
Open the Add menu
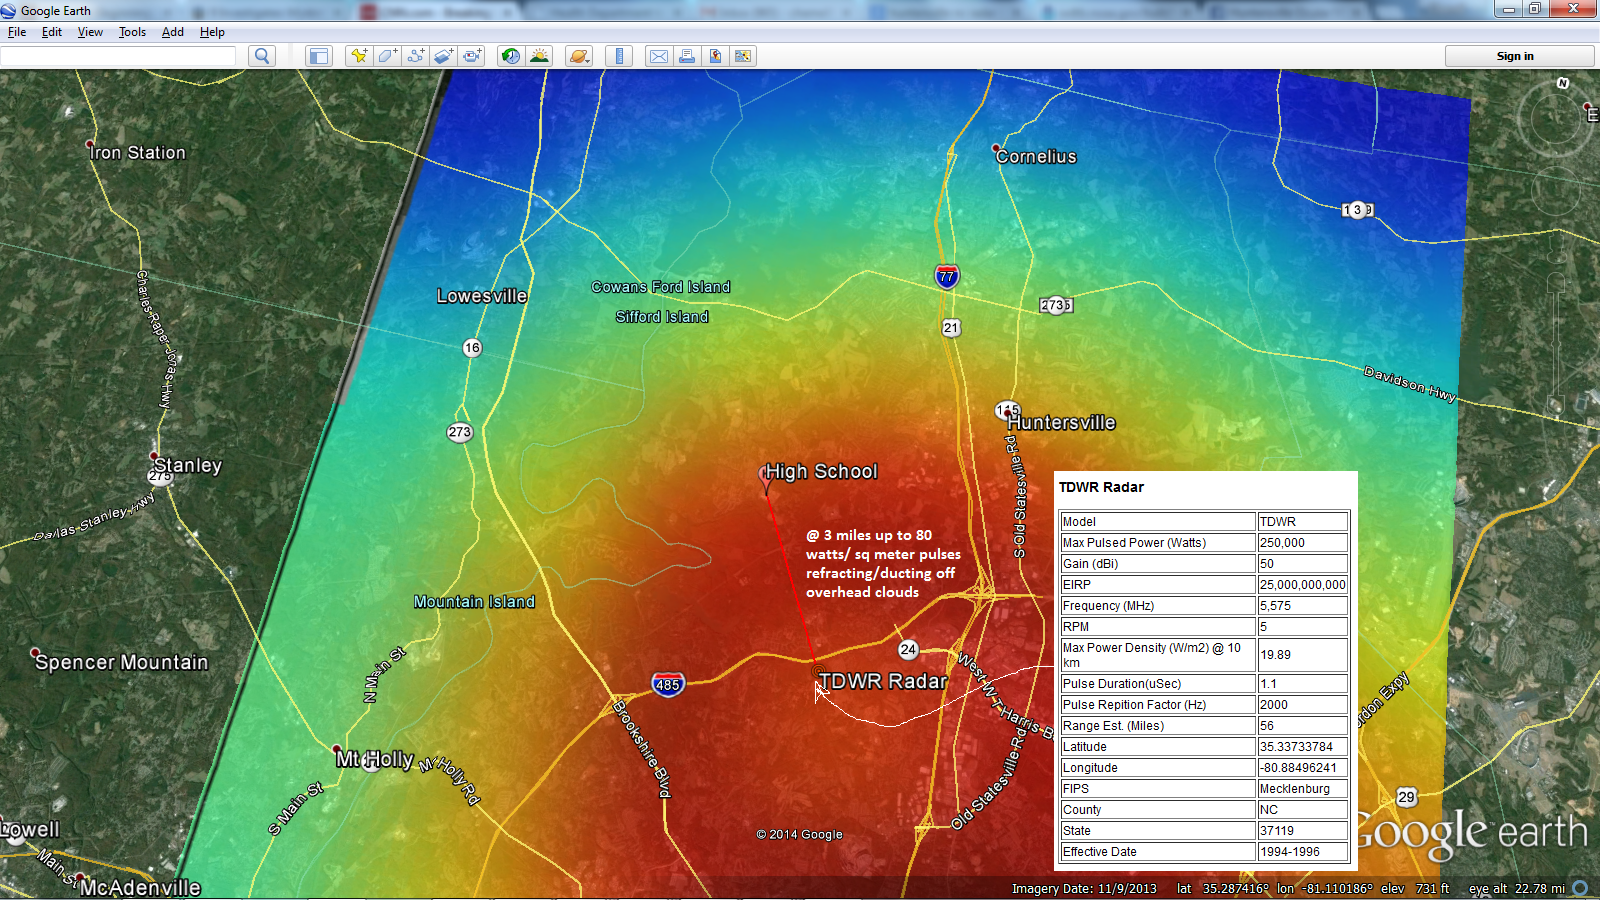coord(173,32)
